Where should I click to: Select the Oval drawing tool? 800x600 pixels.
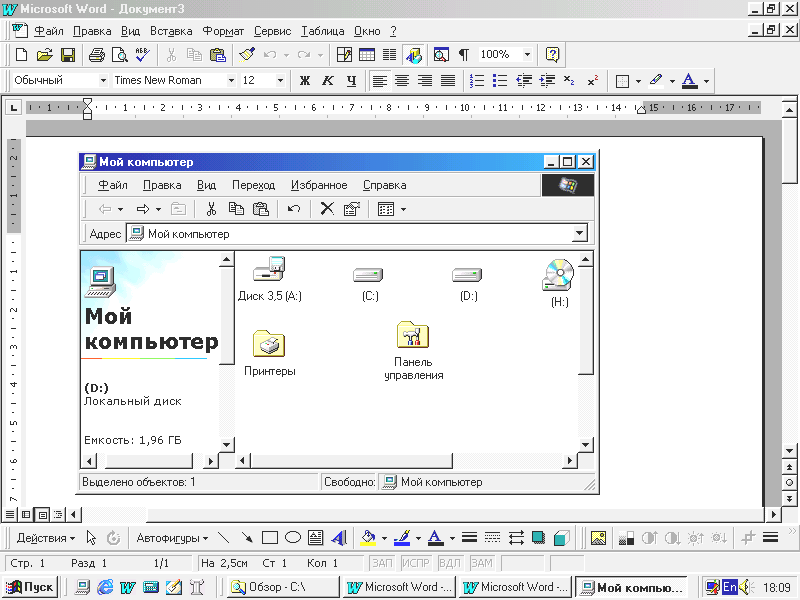click(x=293, y=538)
